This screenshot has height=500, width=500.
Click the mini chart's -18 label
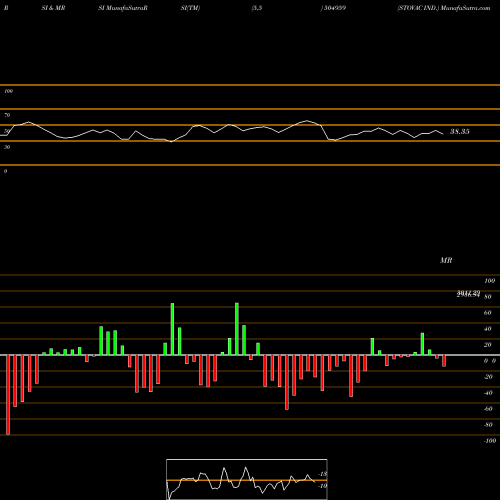coord(323,474)
